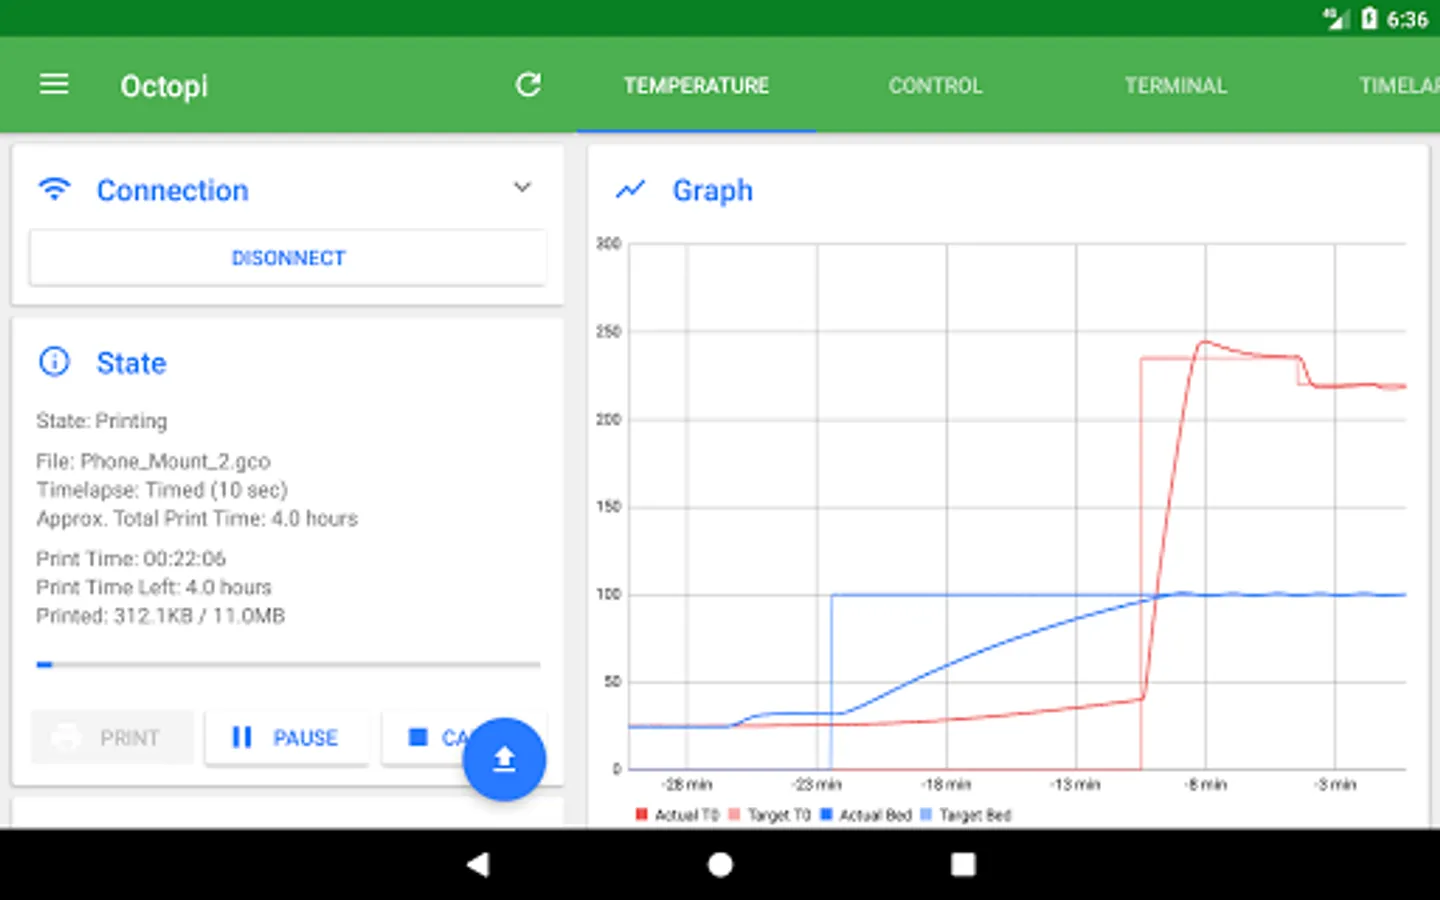Open the hamburger navigation menu
1440x900 pixels.
point(54,85)
